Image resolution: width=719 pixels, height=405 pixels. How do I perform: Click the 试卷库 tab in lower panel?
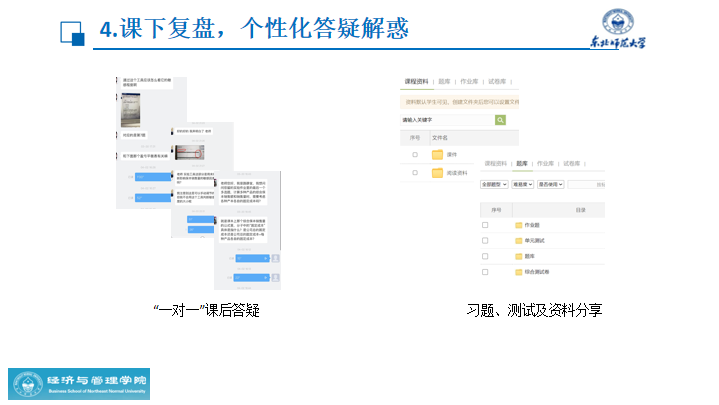coord(571,162)
